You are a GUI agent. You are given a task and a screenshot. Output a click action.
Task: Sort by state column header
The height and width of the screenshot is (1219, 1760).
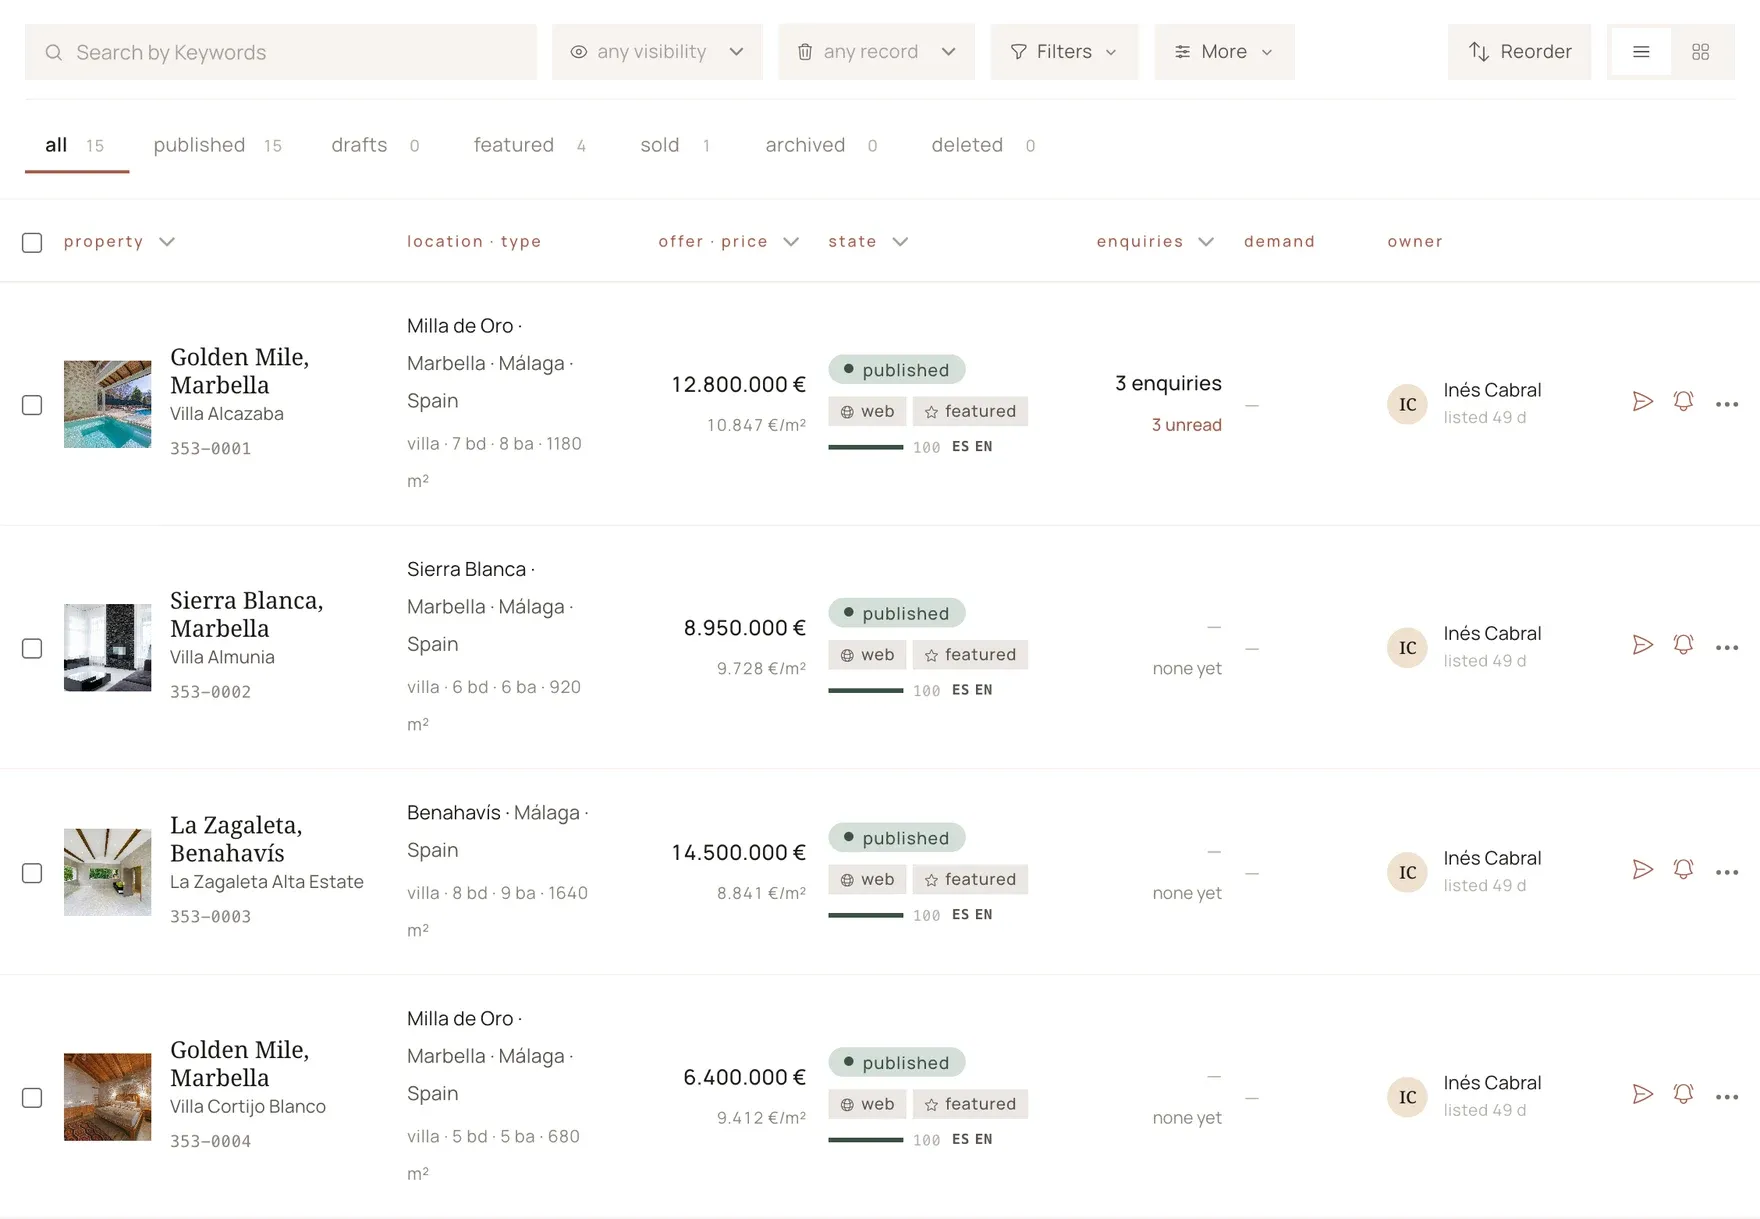[868, 241]
